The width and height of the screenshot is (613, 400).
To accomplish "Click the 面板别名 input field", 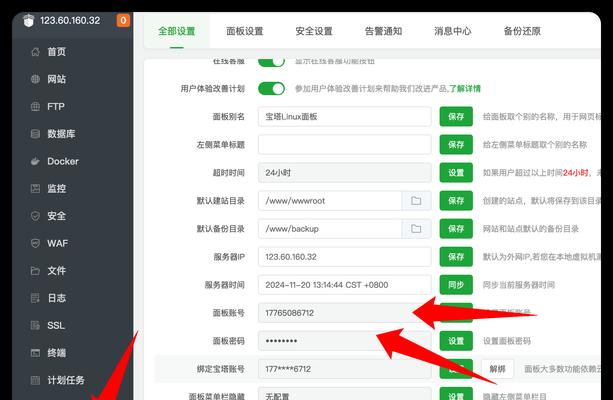I will coord(344,117).
